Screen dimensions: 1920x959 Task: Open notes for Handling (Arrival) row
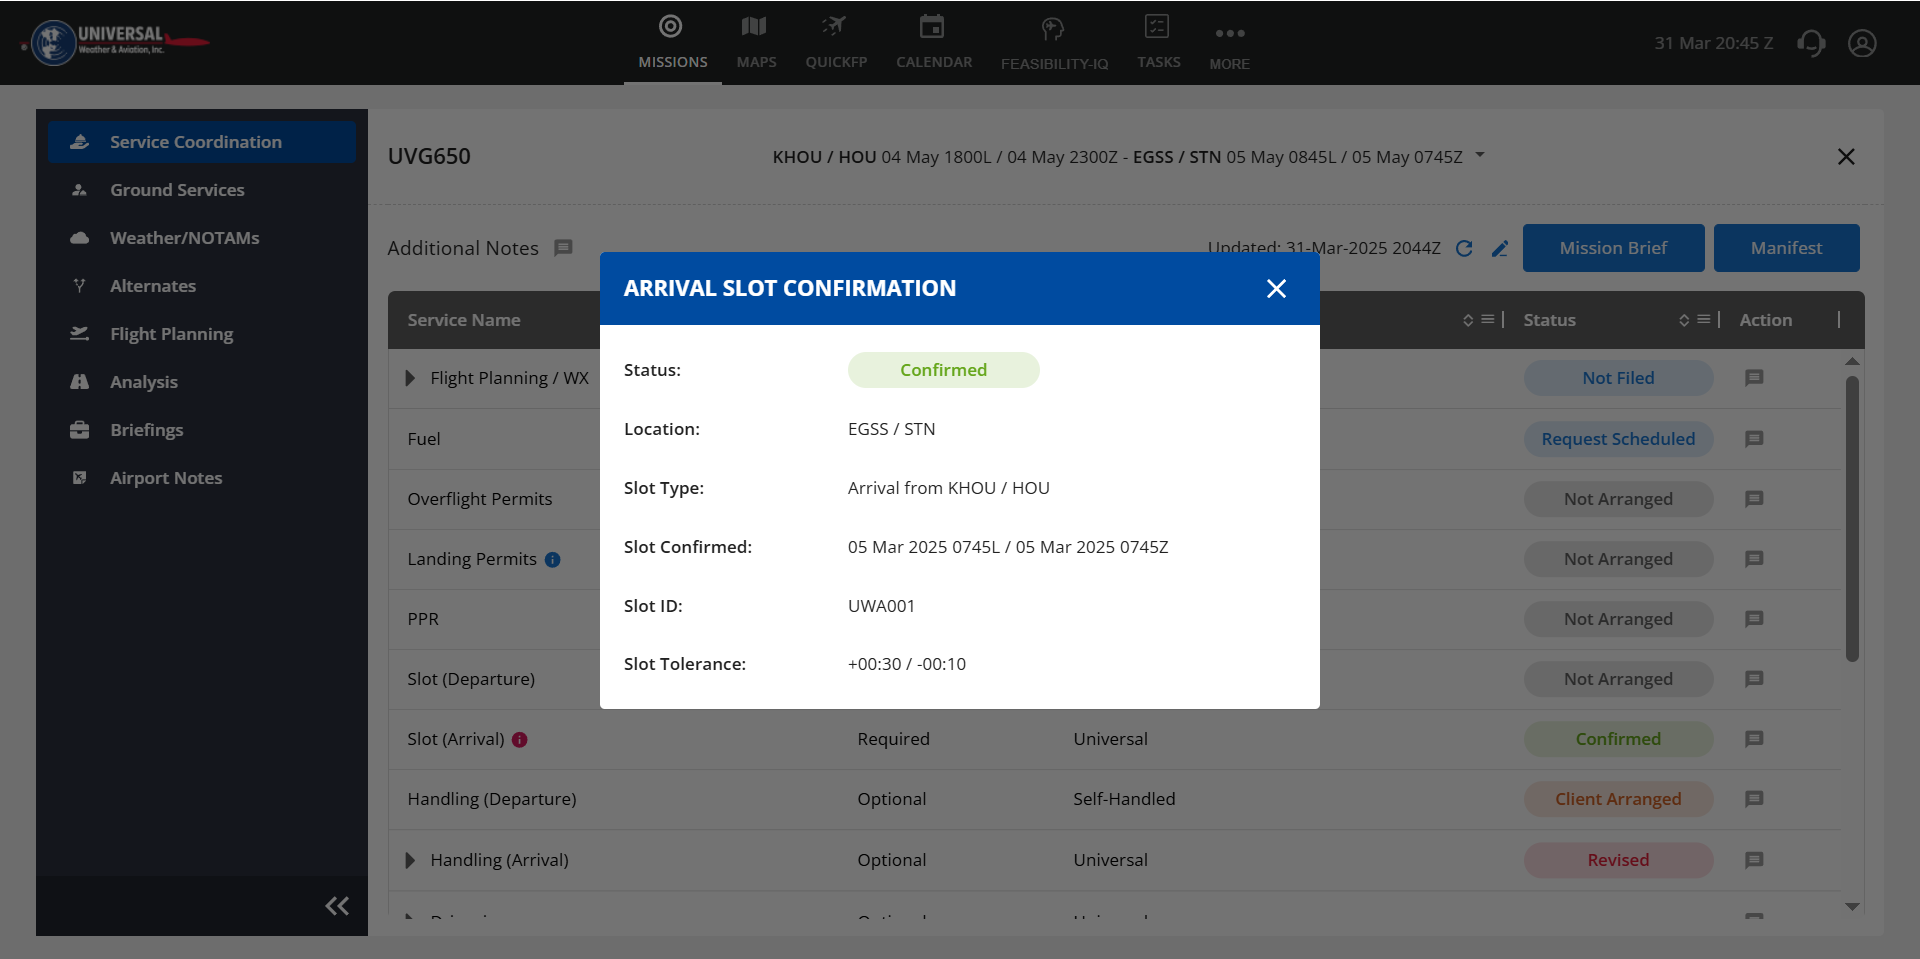tap(1754, 860)
